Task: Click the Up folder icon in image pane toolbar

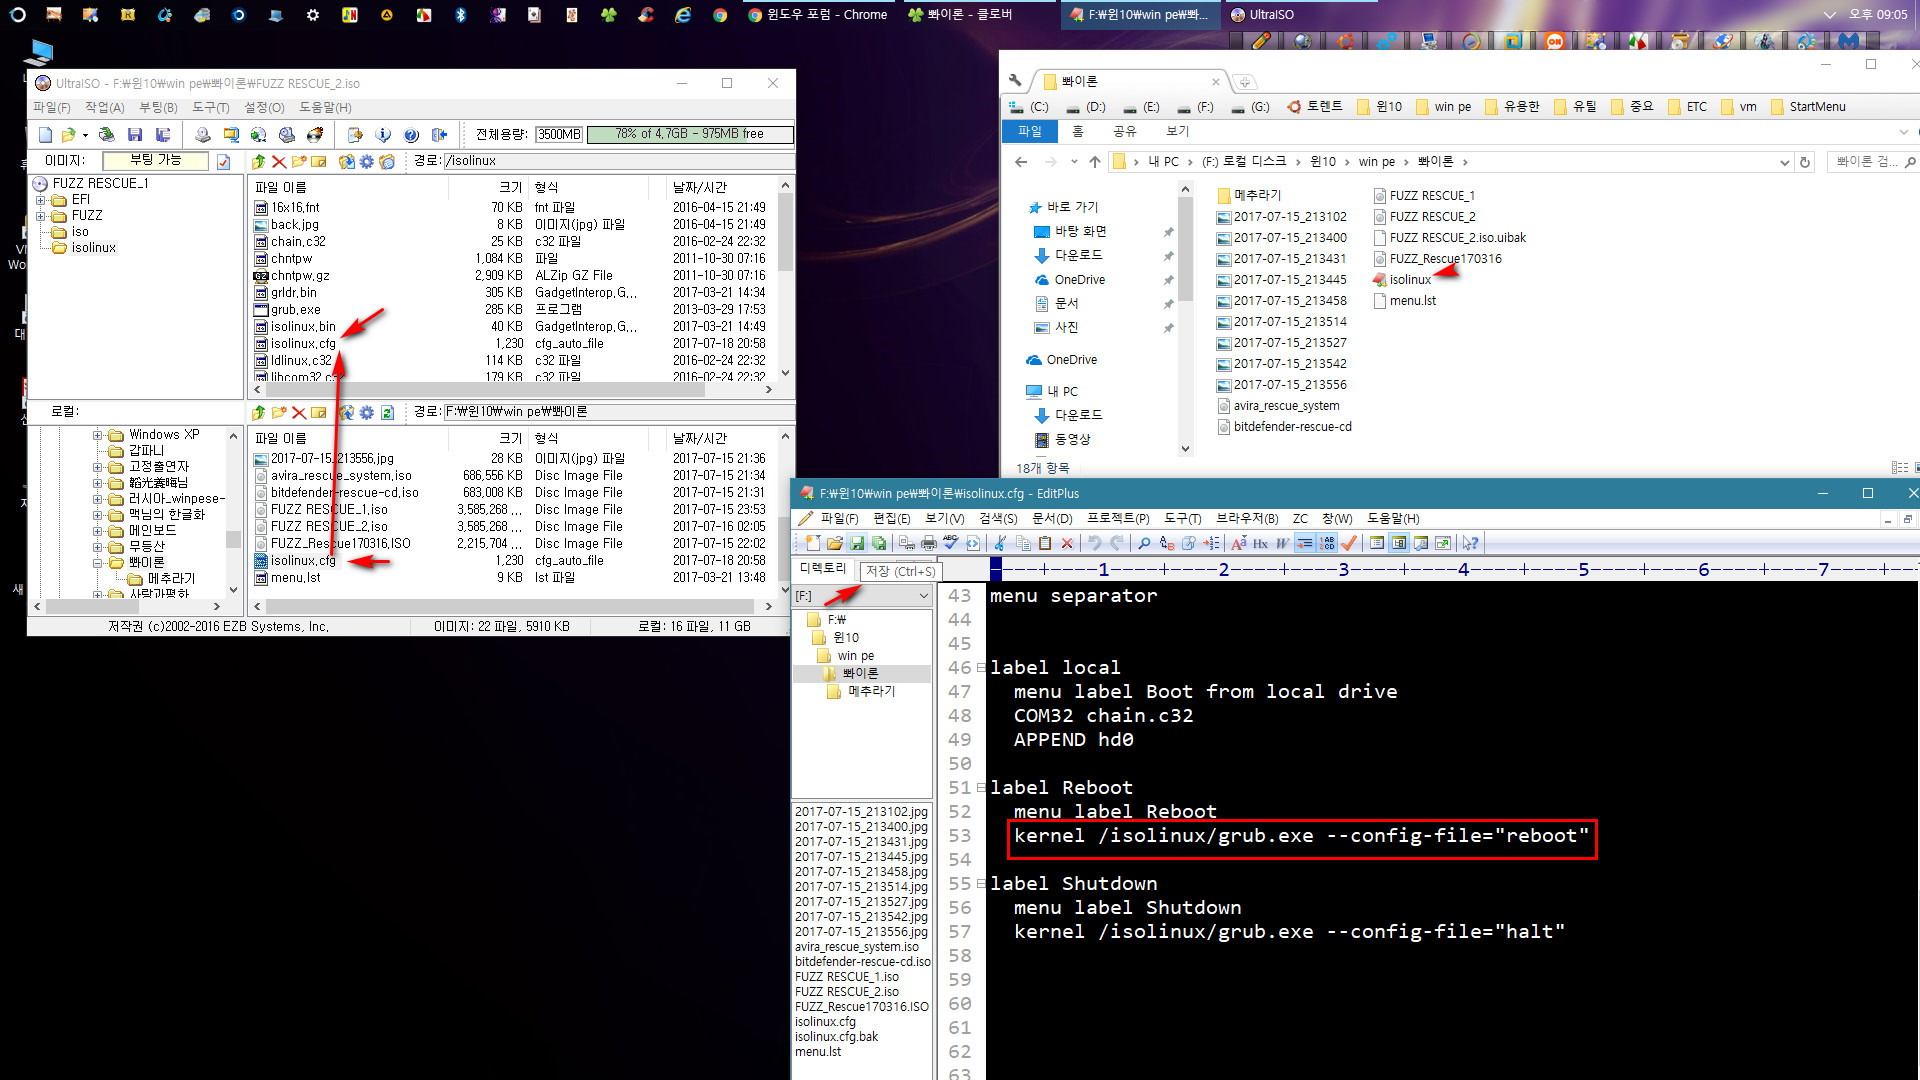Action: tap(259, 161)
